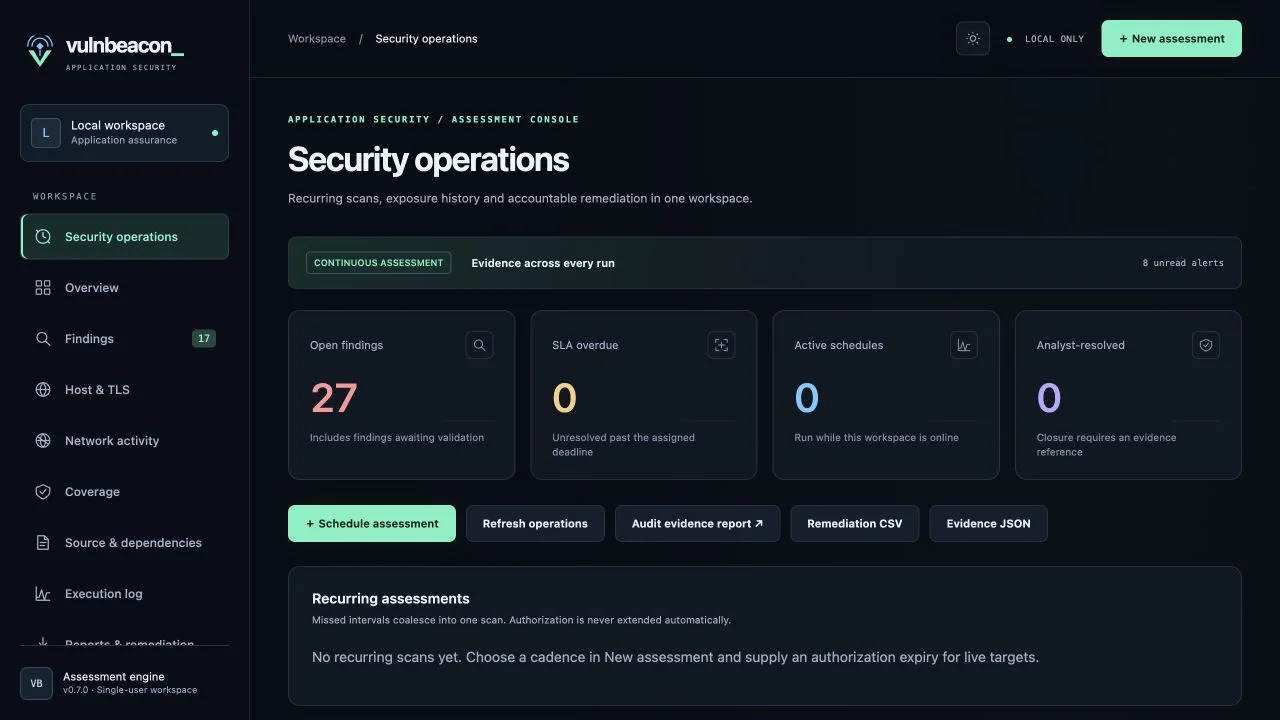Go to Findings in the sidebar
Screen dimensions: 1280x720
click(125, 339)
